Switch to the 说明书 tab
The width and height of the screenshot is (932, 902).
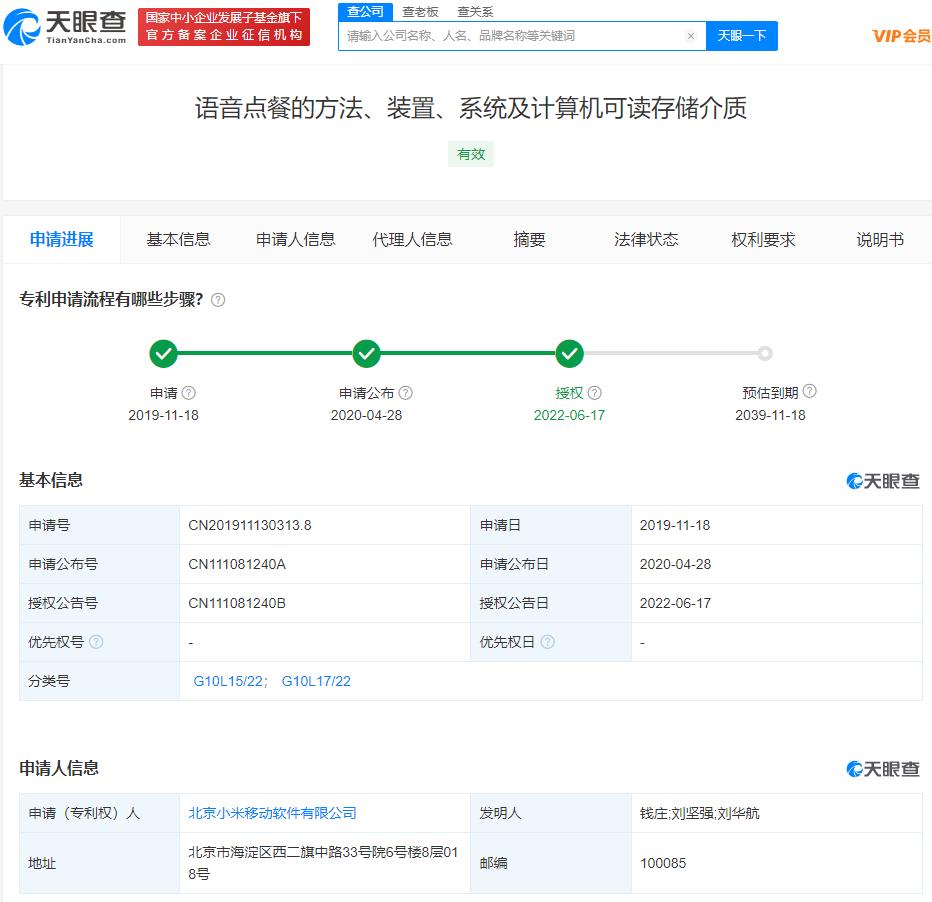pyautogui.click(x=880, y=239)
